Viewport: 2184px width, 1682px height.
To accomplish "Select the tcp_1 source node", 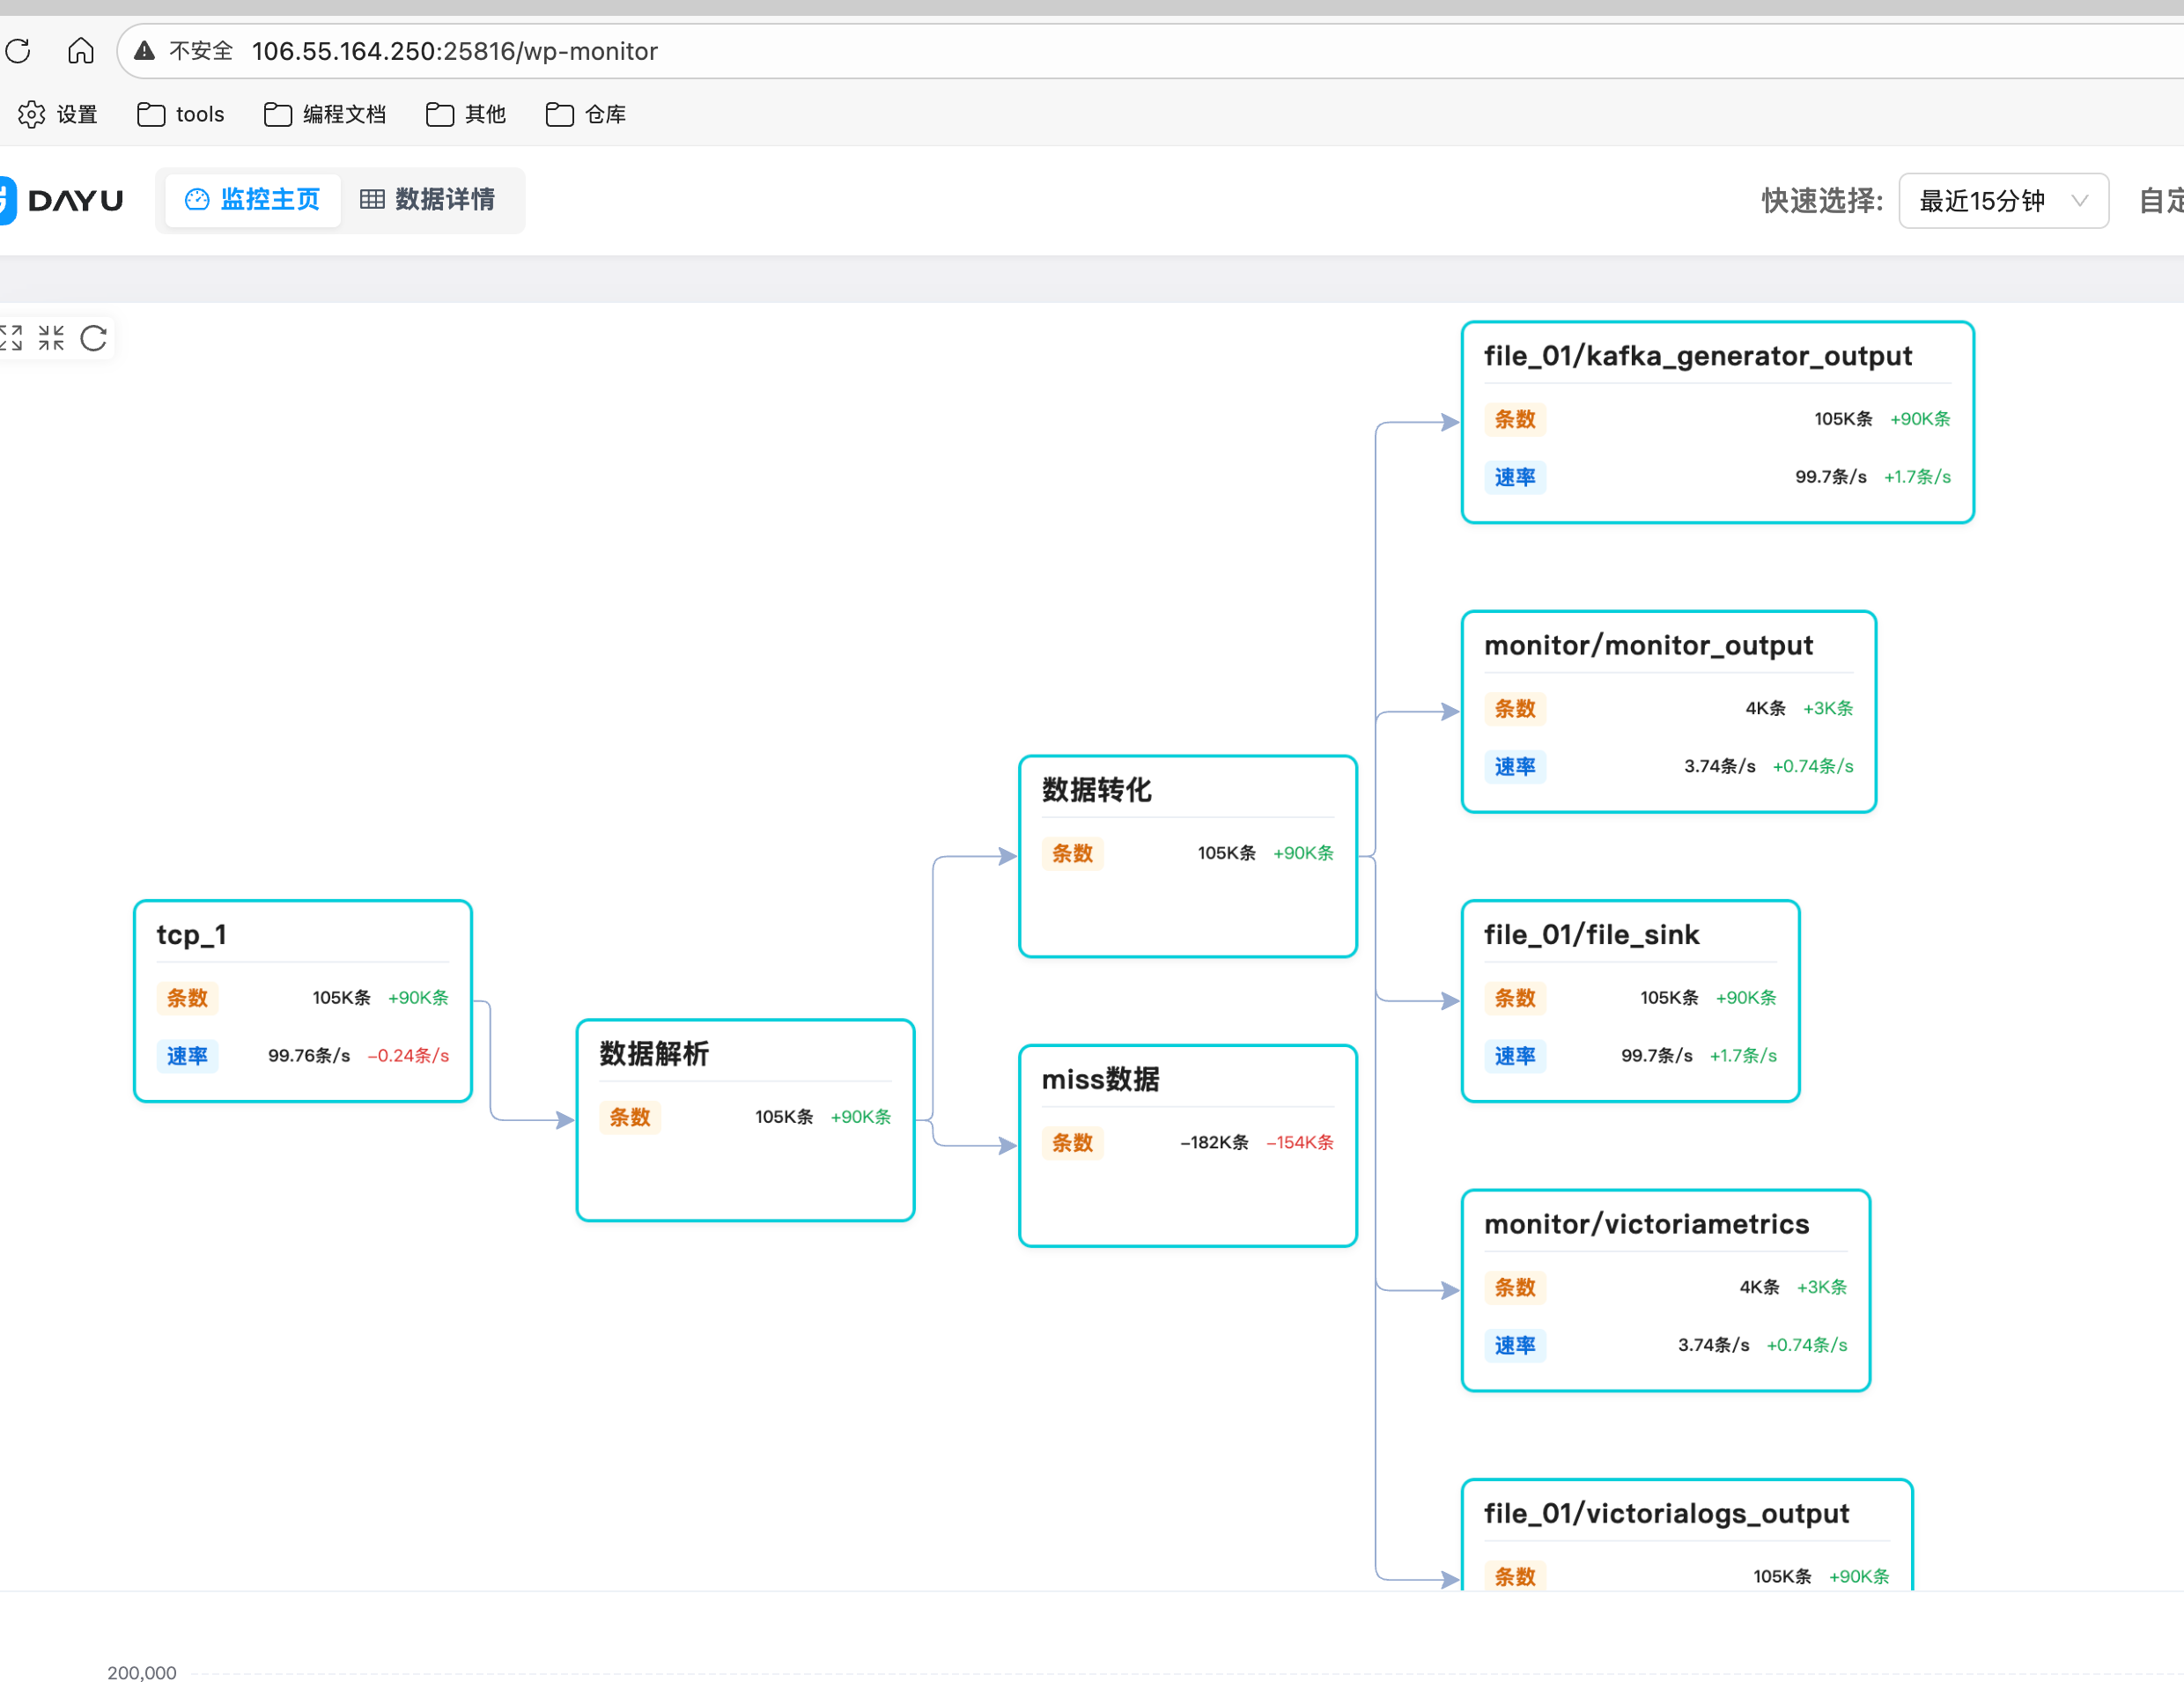I will coord(302,1000).
